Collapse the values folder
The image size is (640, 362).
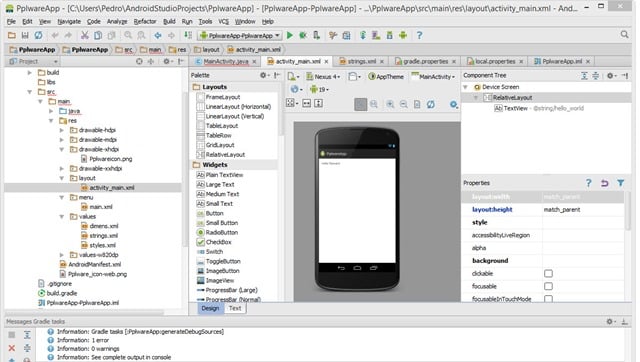pos(62,217)
